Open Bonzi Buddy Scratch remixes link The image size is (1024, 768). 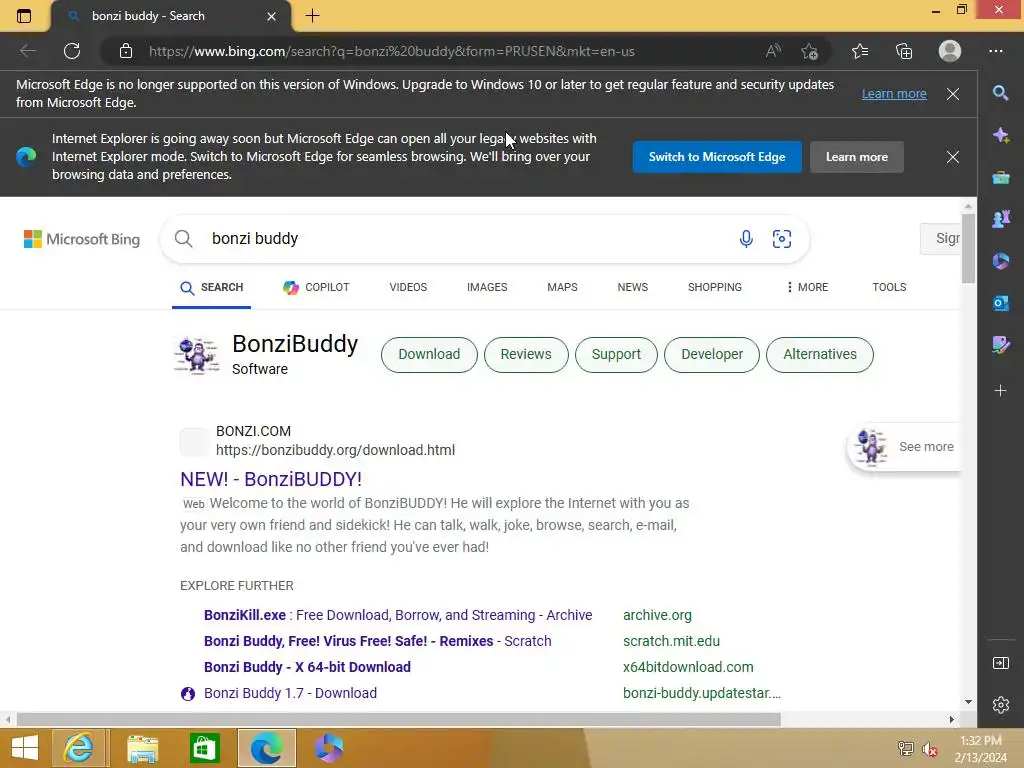(x=377, y=641)
